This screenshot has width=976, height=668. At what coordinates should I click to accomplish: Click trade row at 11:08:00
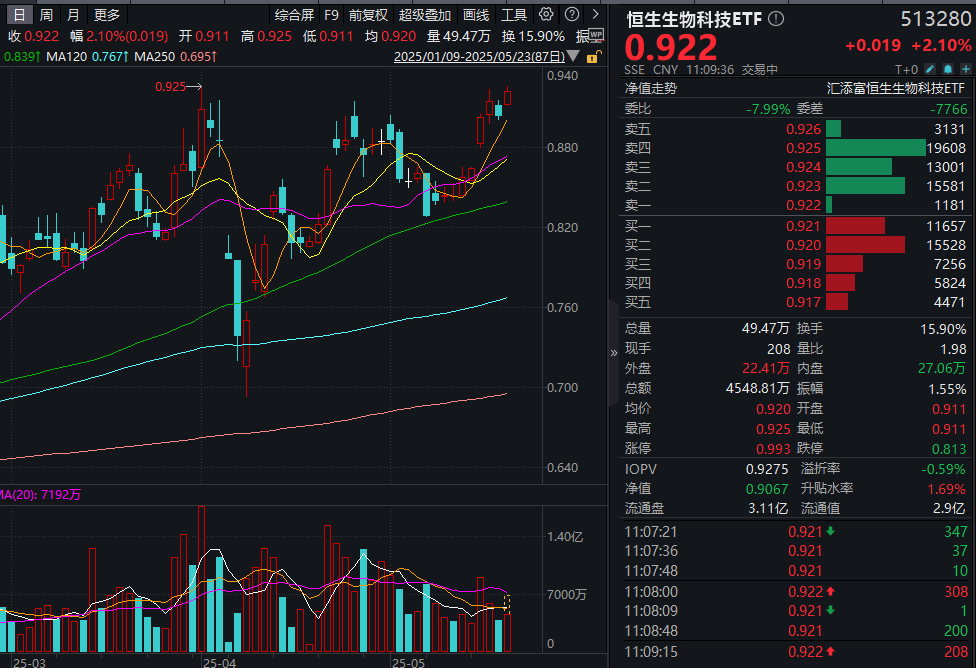pos(797,591)
